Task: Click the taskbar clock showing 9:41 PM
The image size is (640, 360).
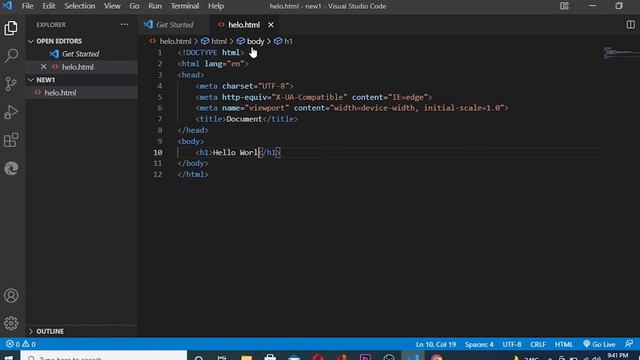Action: 618,356
